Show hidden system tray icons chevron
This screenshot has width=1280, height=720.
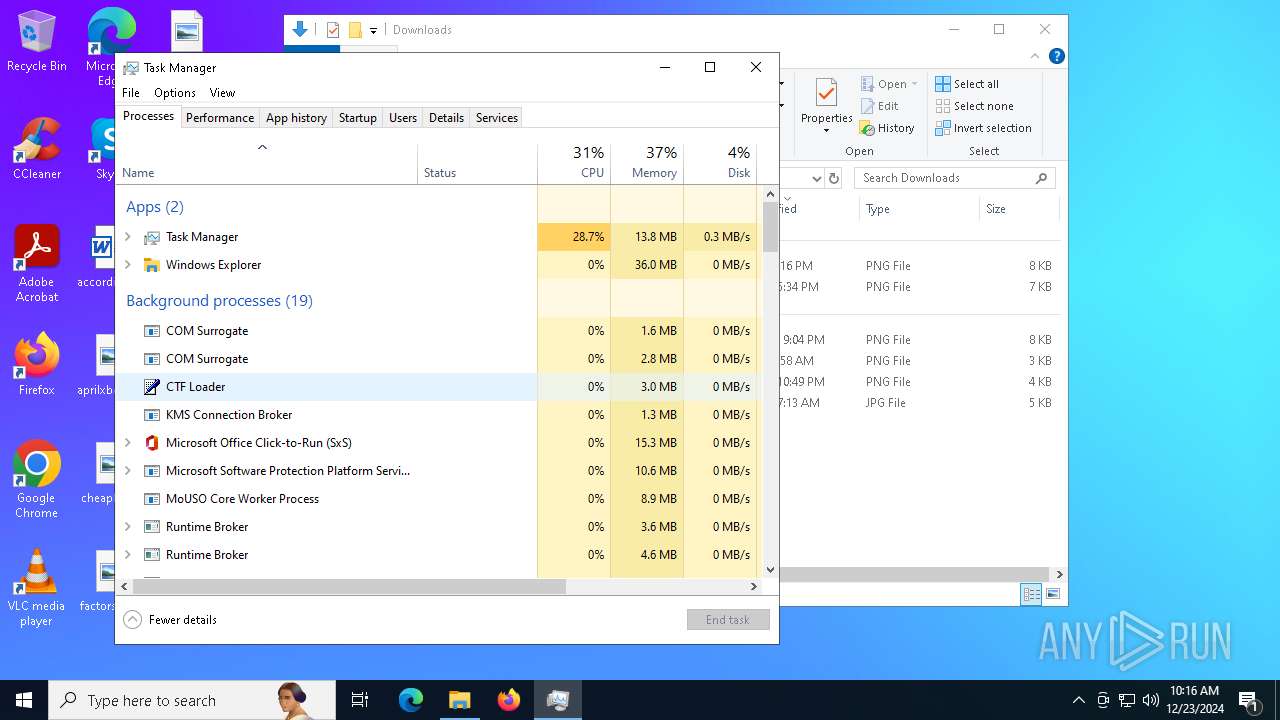point(1078,700)
